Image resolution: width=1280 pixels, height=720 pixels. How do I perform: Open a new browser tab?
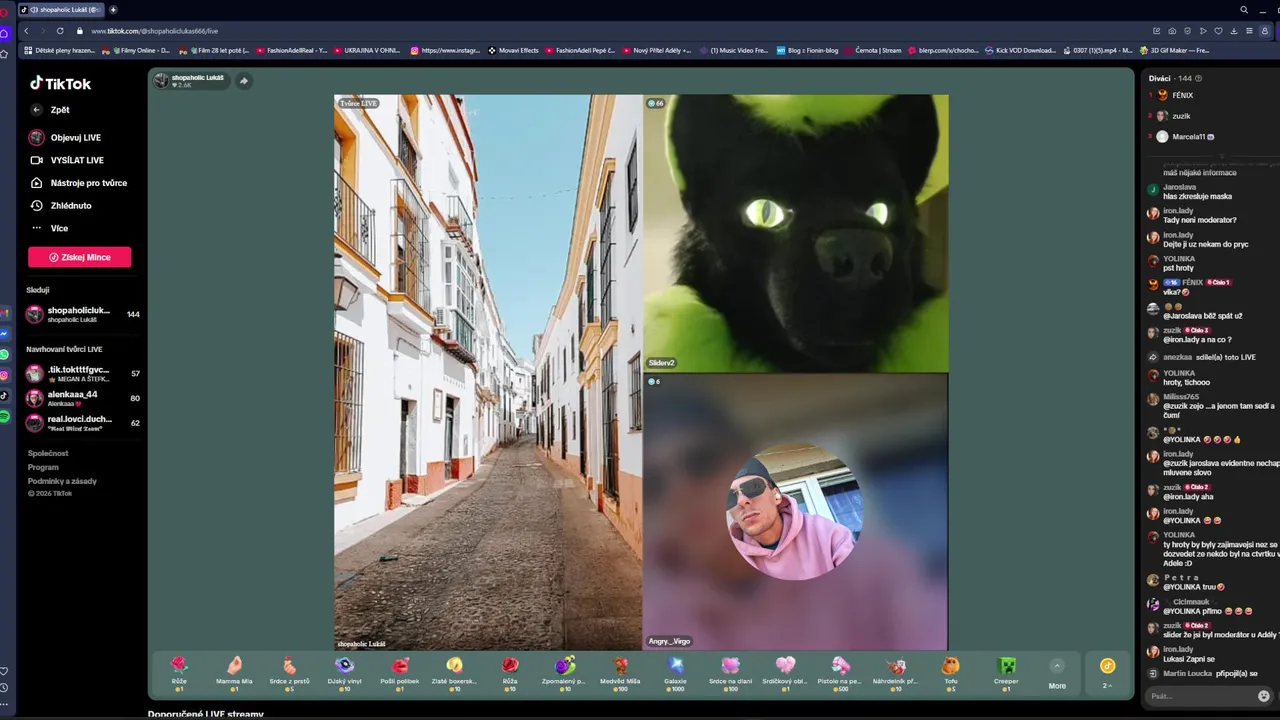click(113, 9)
